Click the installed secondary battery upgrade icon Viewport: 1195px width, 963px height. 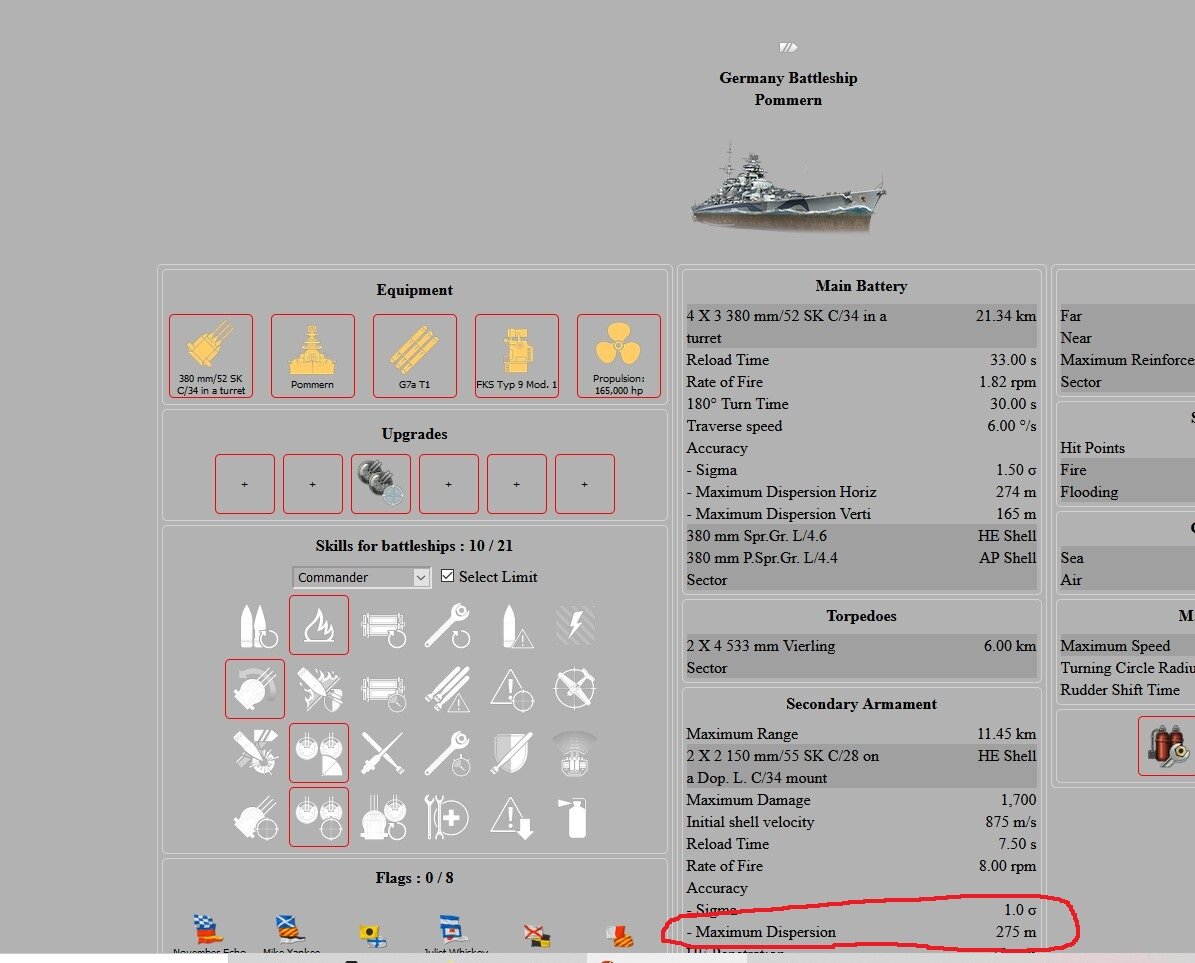pyautogui.click(x=381, y=484)
